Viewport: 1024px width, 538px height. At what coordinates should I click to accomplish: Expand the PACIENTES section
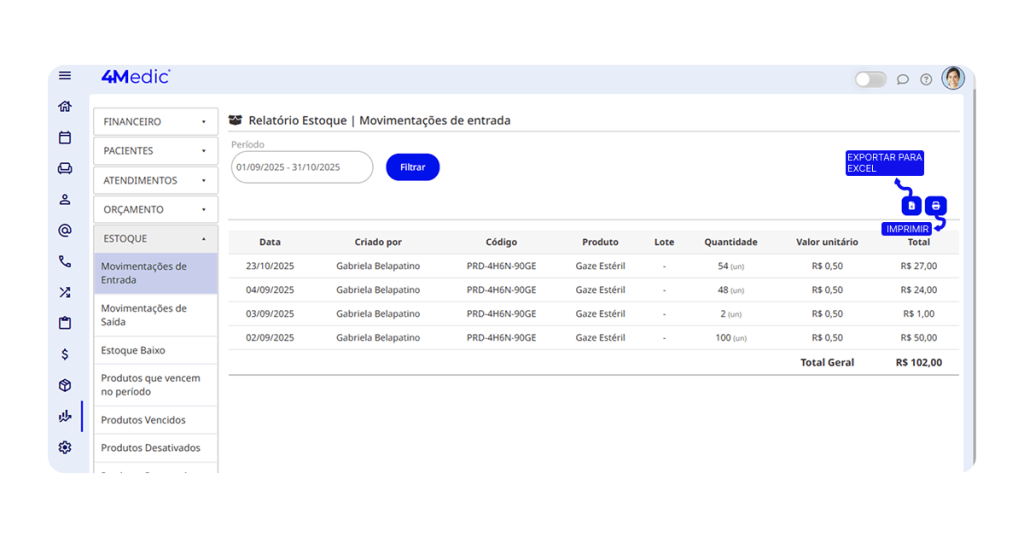[155, 151]
